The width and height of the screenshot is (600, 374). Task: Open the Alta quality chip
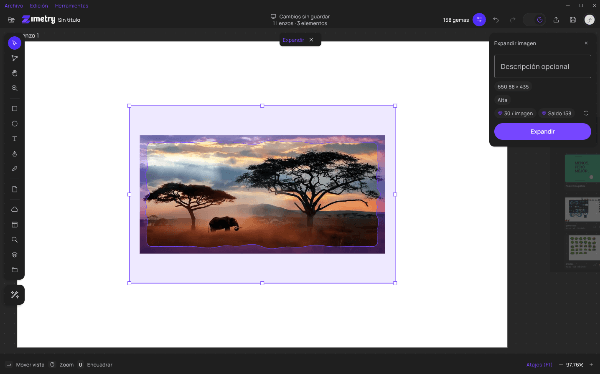click(x=502, y=100)
